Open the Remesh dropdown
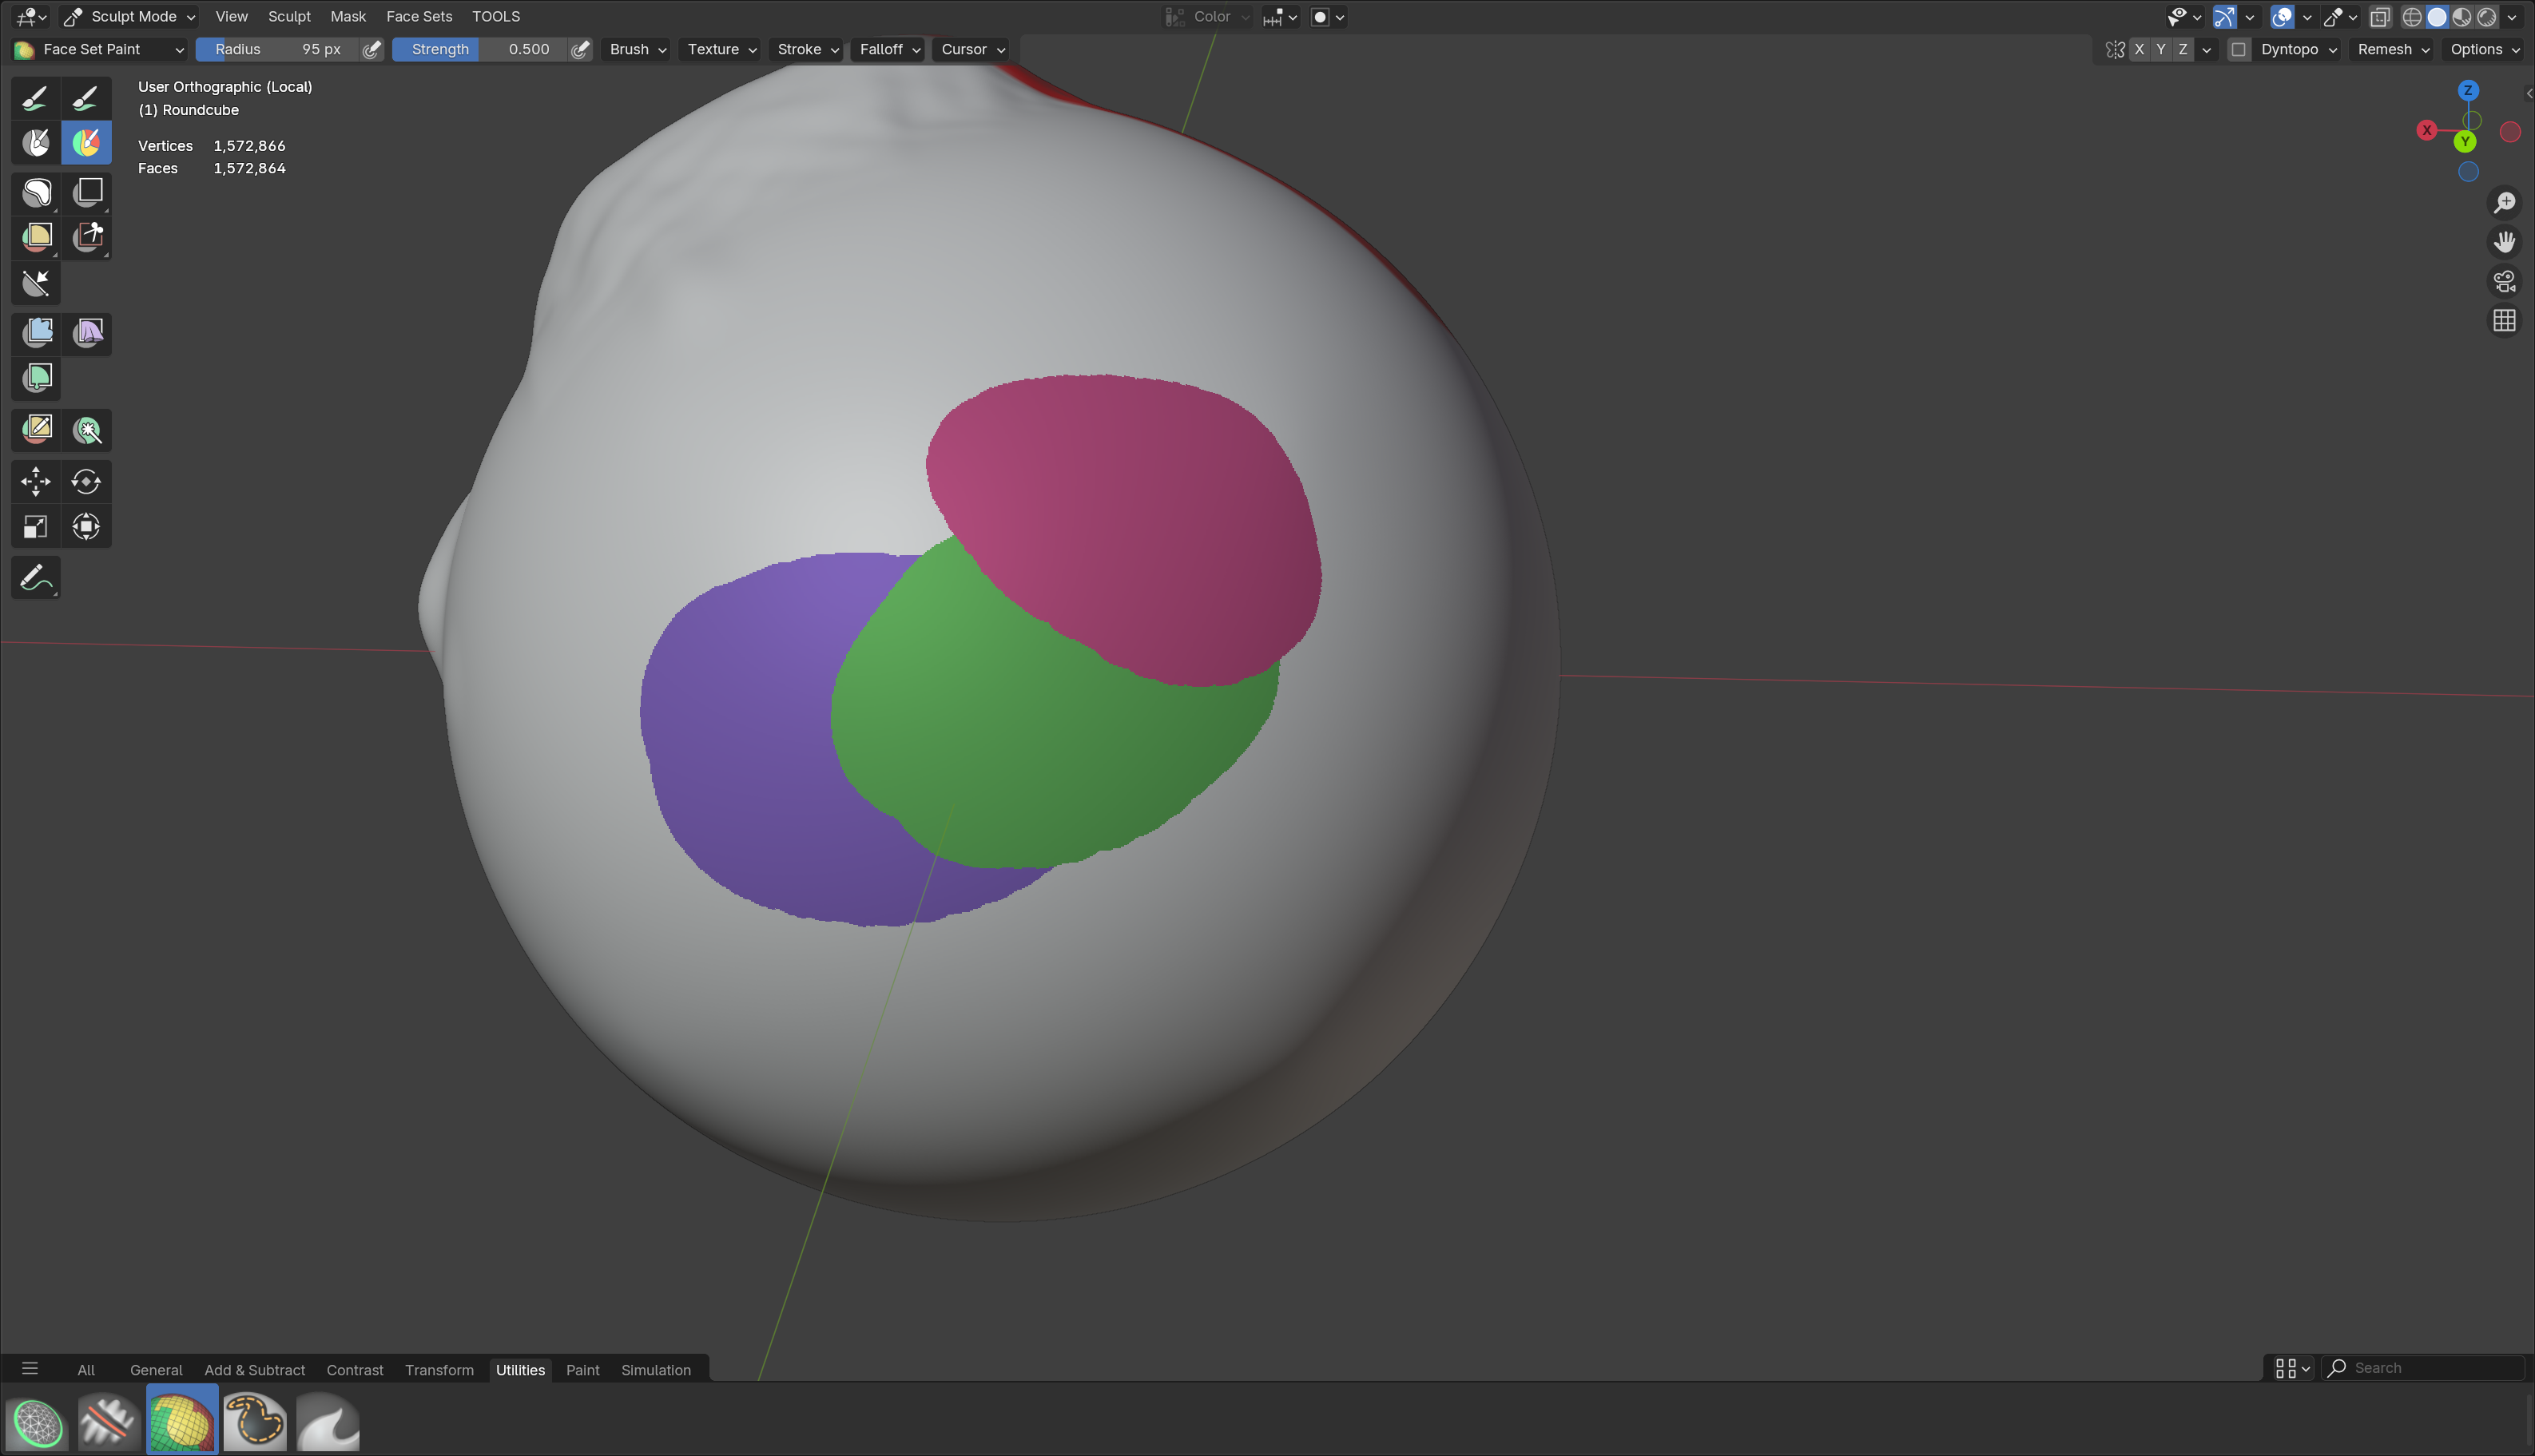Screen dimensions: 2535x1456 click(x=2393, y=49)
